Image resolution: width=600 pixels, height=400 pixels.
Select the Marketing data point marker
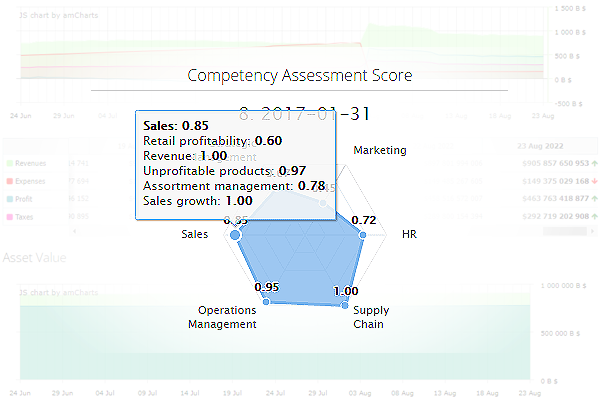(x=323, y=203)
